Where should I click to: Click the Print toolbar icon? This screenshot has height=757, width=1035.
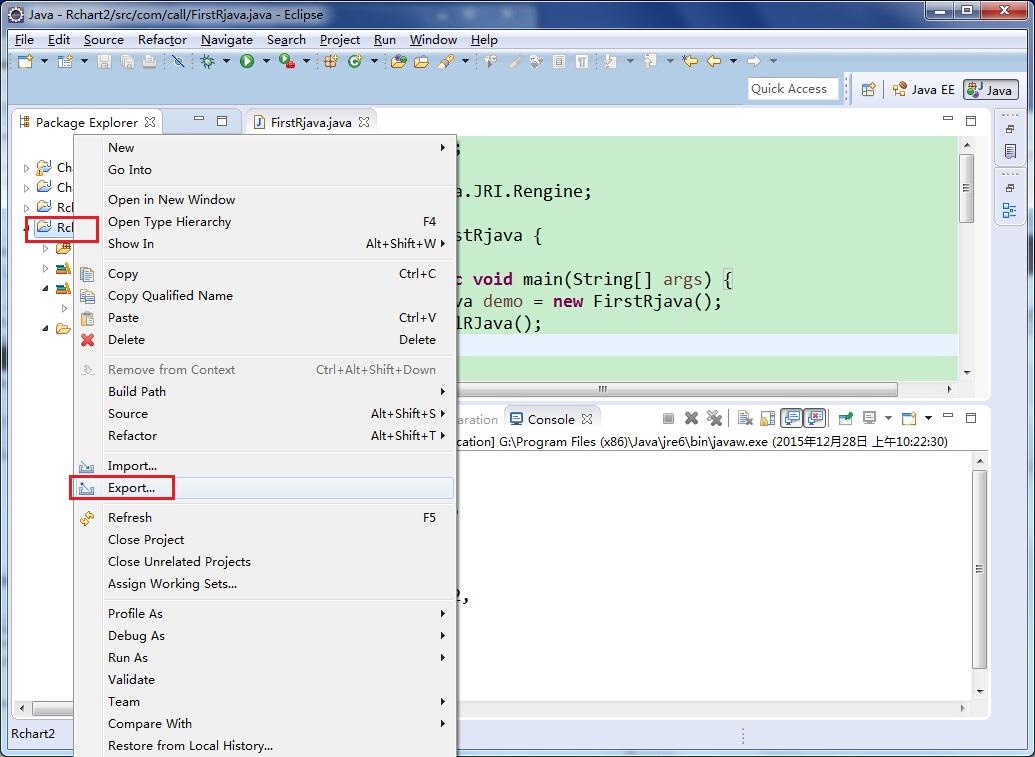149,61
